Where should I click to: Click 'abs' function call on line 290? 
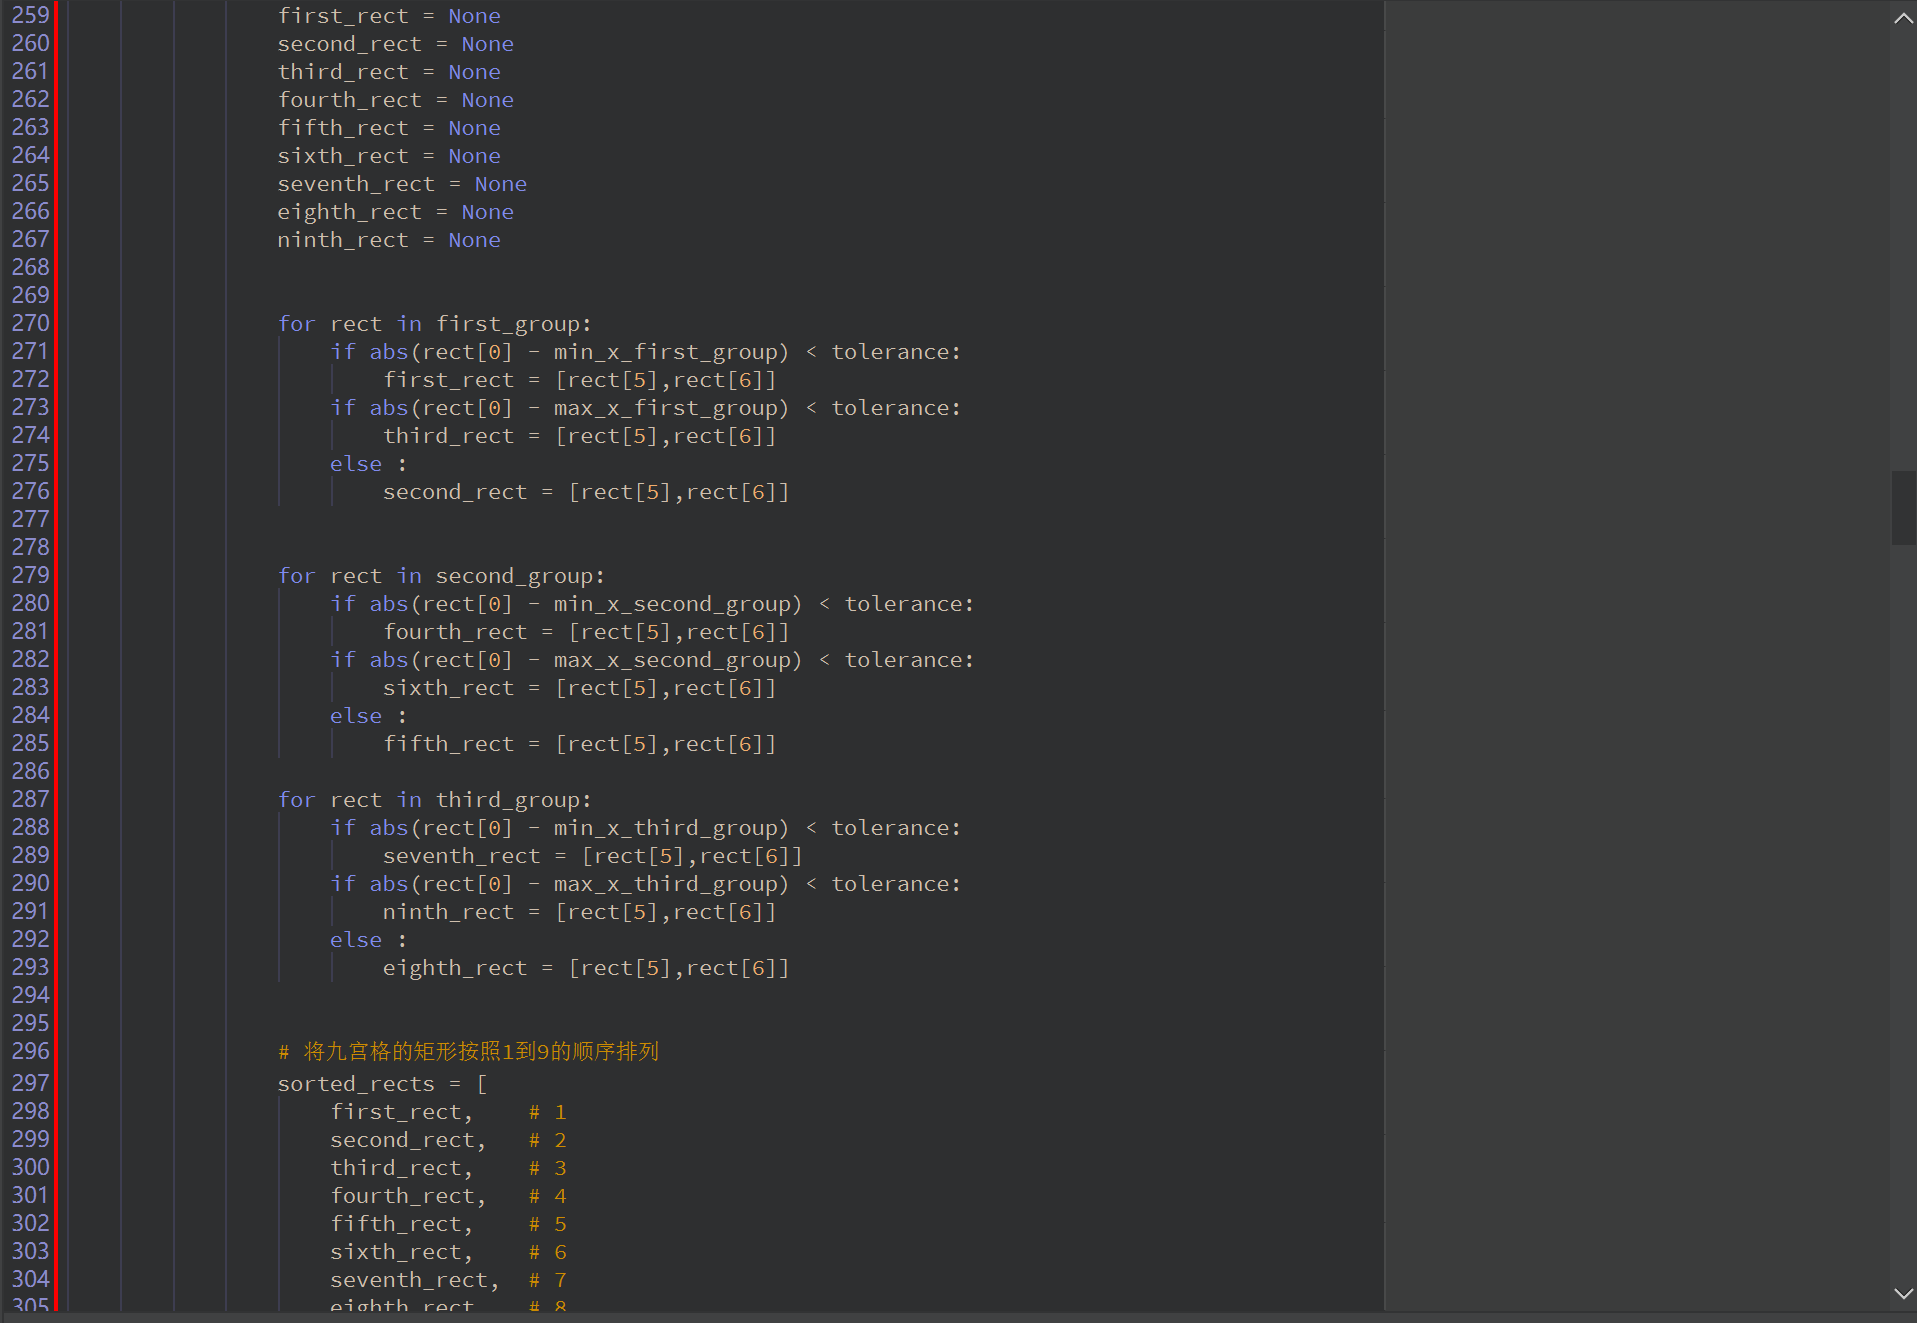click(388, 884)
